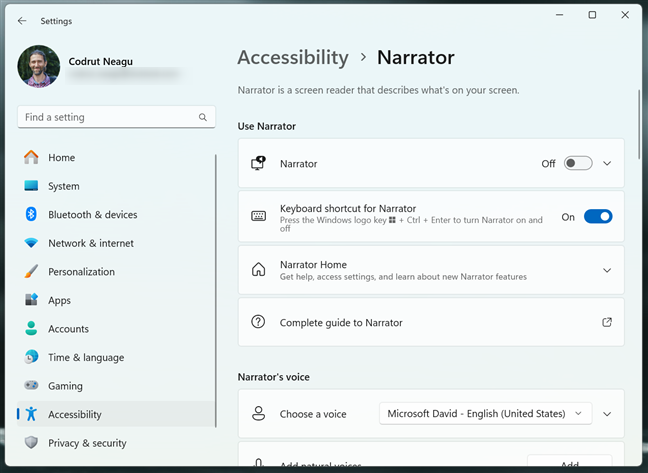Image resolution: width=648 pixels, height=473 pixels.
Task: Click the Gaming controller icon
Action: point(31,385)
